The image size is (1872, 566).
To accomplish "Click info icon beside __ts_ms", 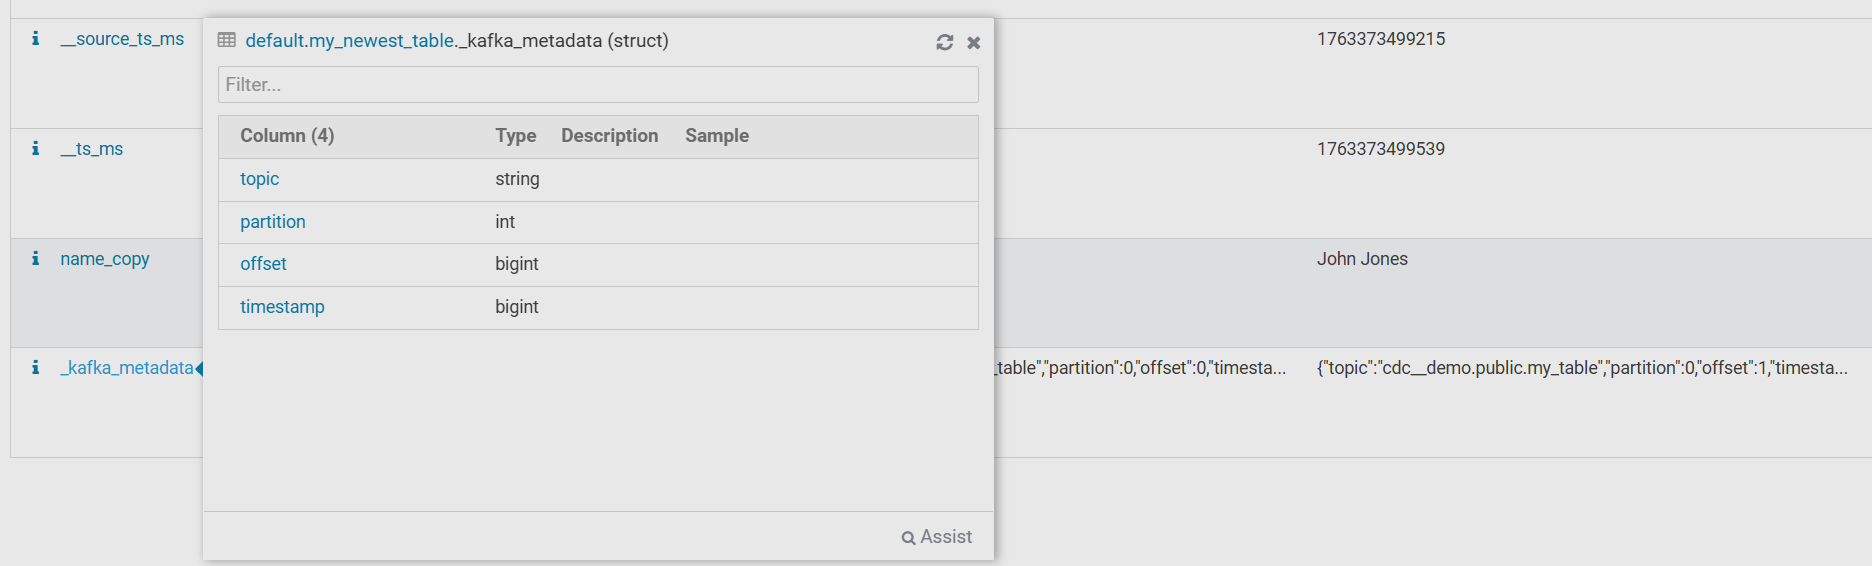I will (35, 149).
